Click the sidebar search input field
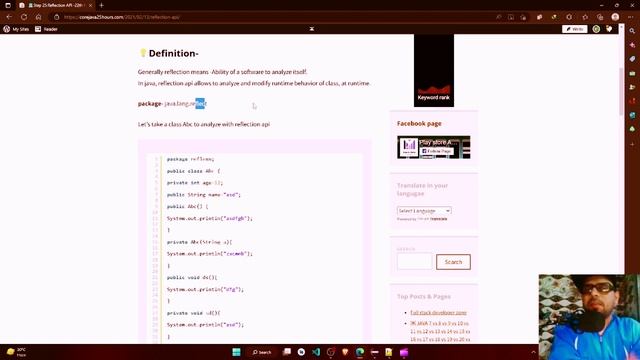This screenshot has width=640, height=360. click(414, 262)
